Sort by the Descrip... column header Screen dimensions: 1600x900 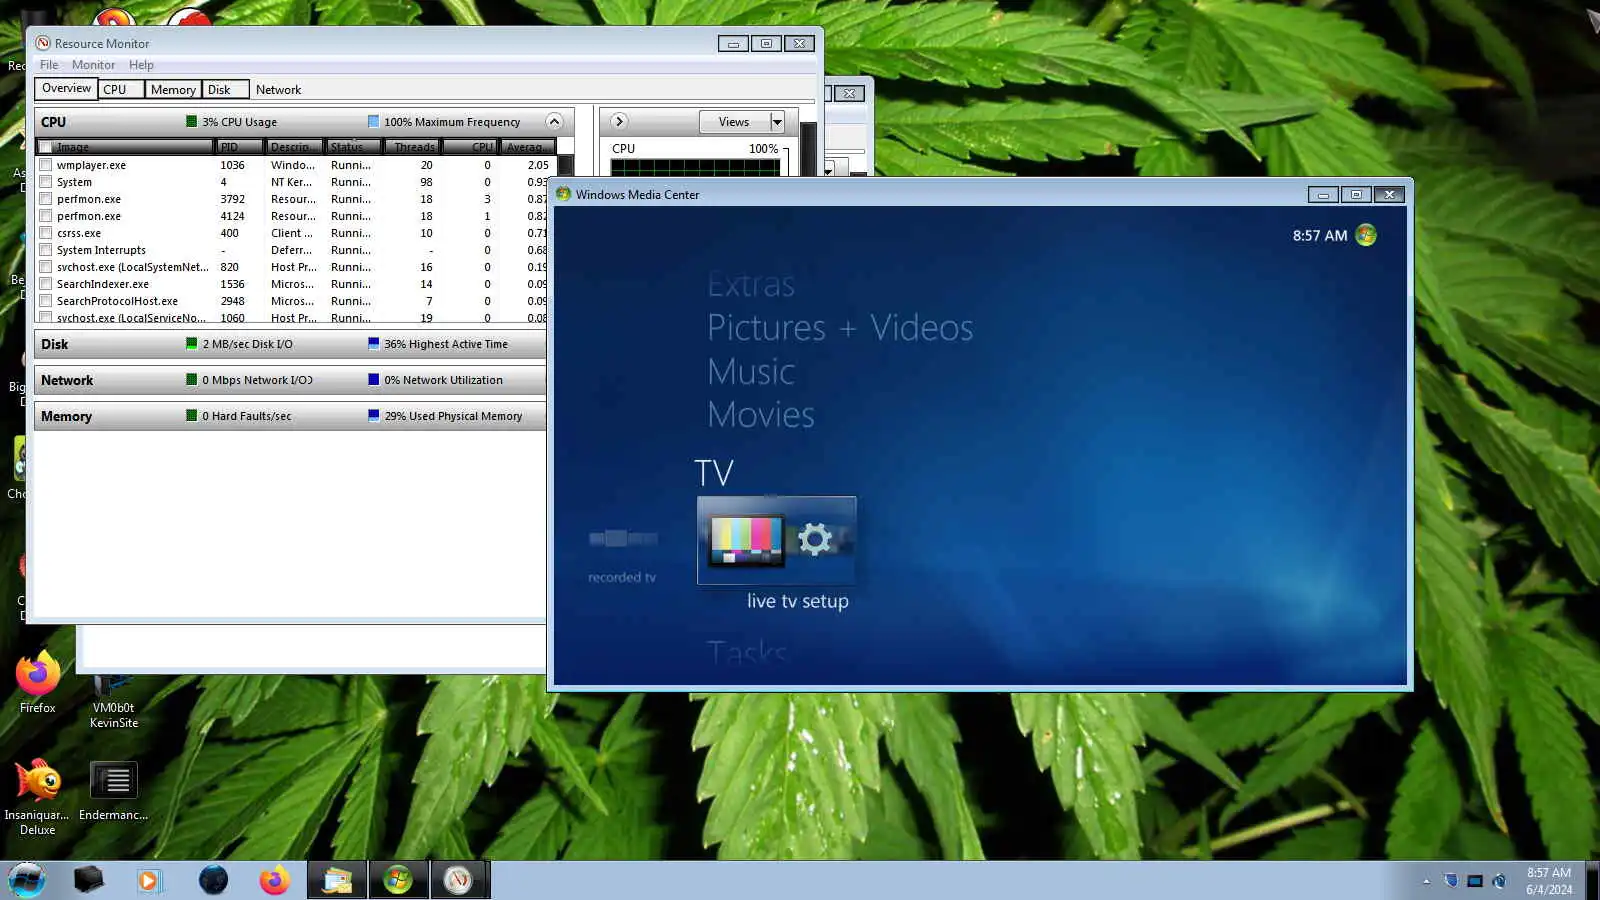coord(294,147)
